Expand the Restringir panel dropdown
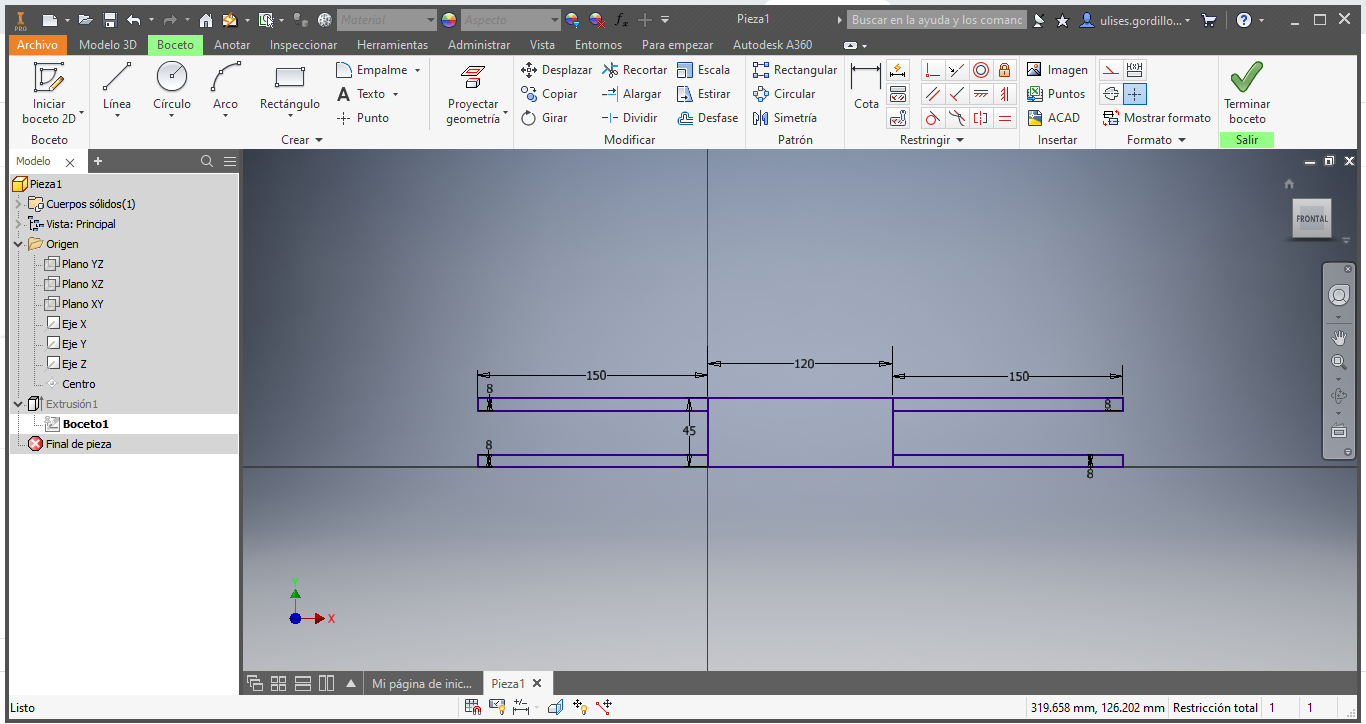1366x724 pixels. 932,140
